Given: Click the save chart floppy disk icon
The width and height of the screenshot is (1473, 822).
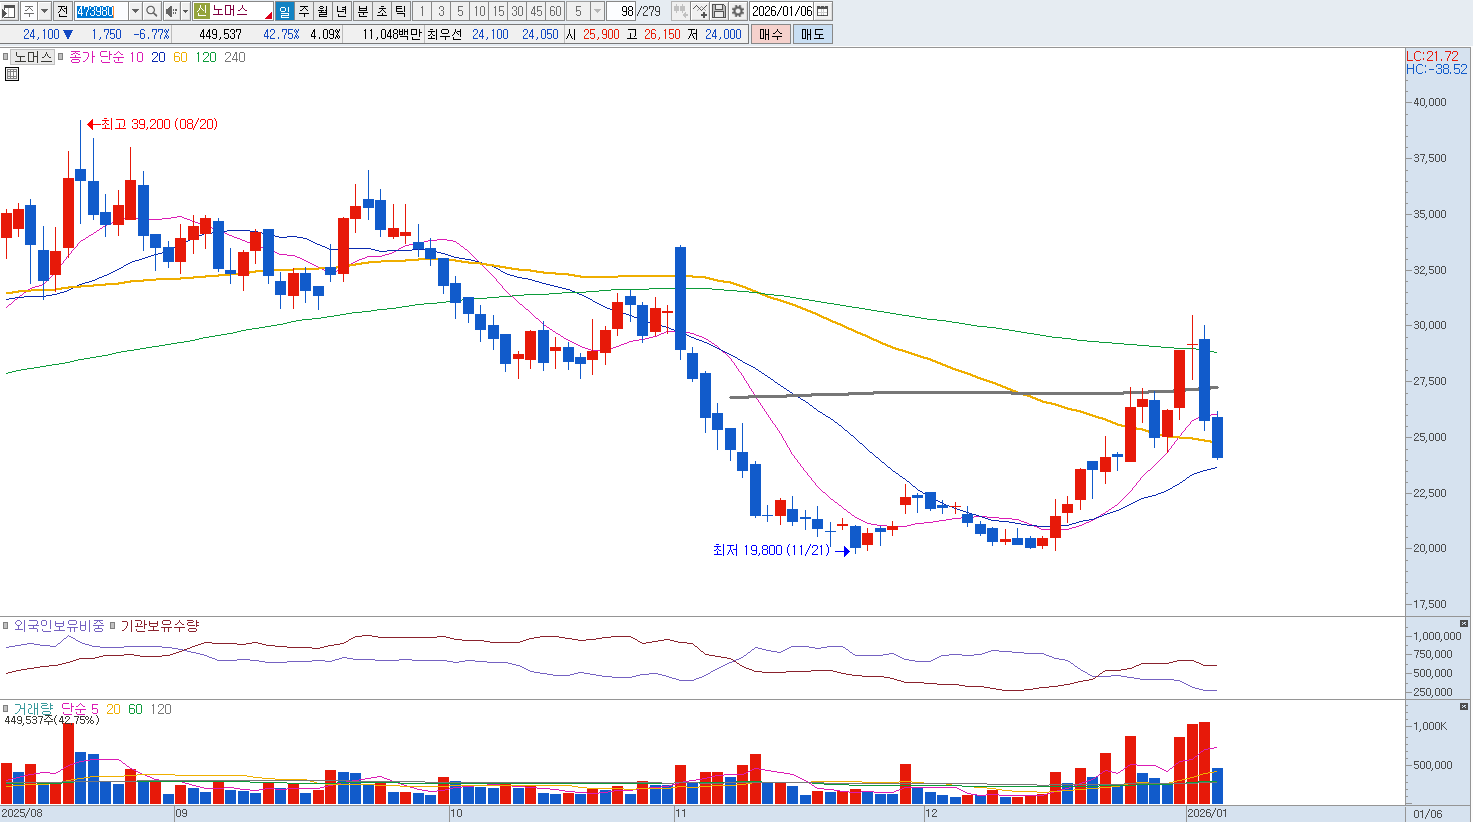Looking at the screenshot, I should 719,11.
